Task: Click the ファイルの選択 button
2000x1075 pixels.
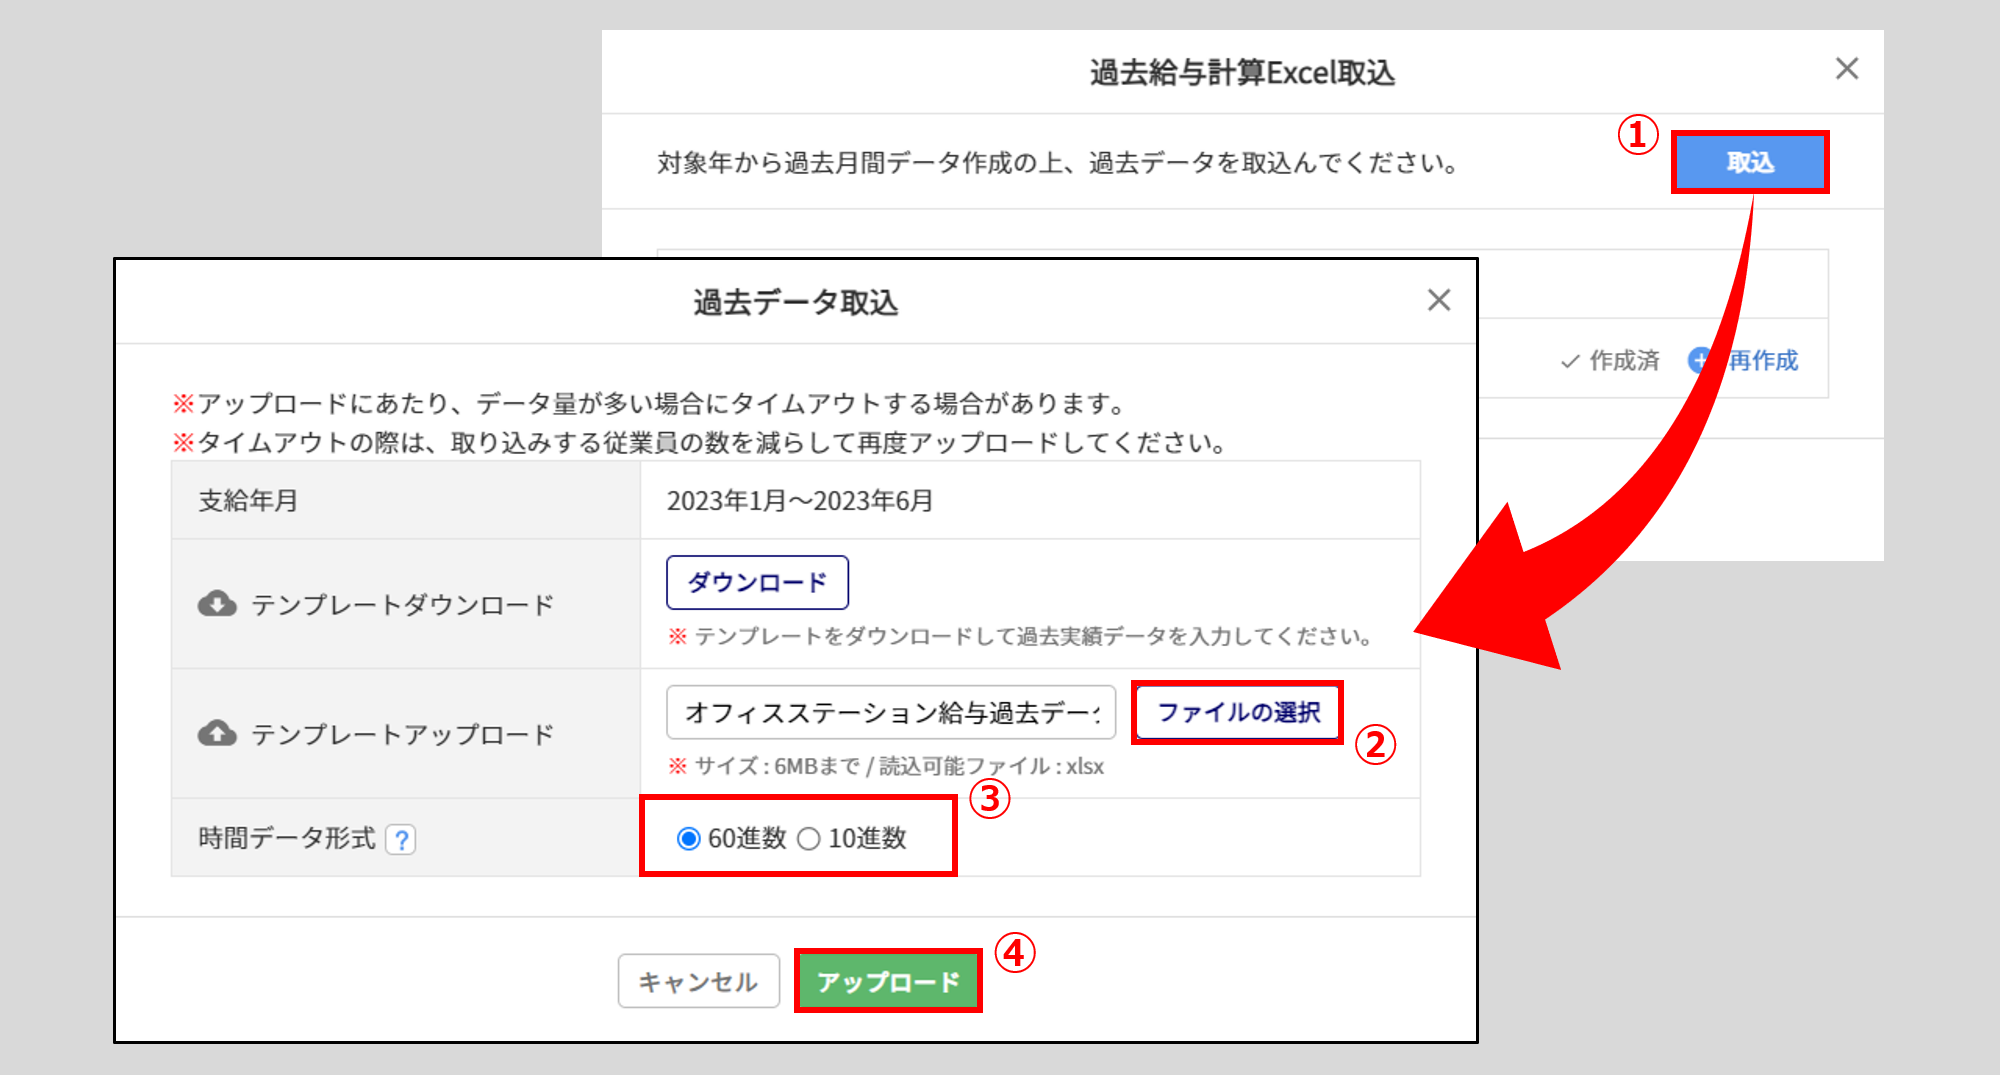Action: pos(1238,712)
